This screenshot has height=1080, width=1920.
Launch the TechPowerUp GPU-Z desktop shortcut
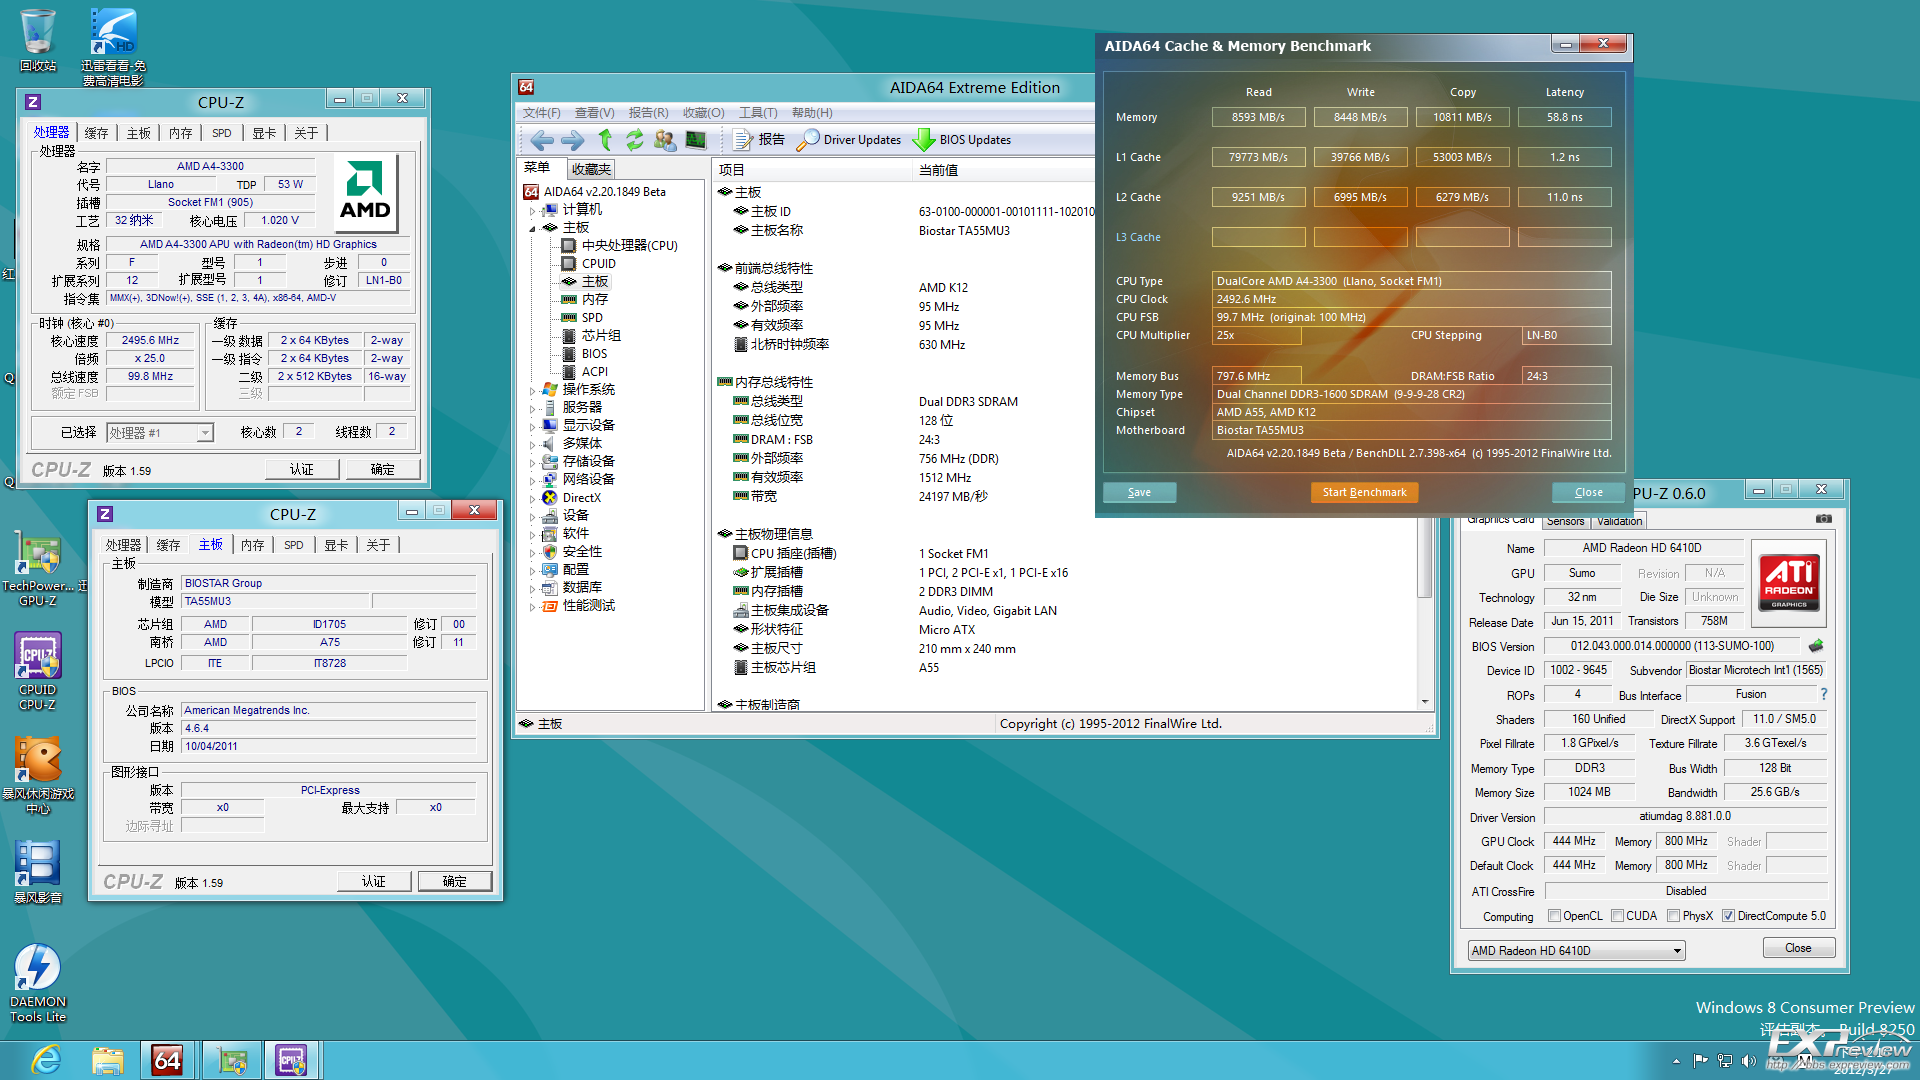[38, 568]
